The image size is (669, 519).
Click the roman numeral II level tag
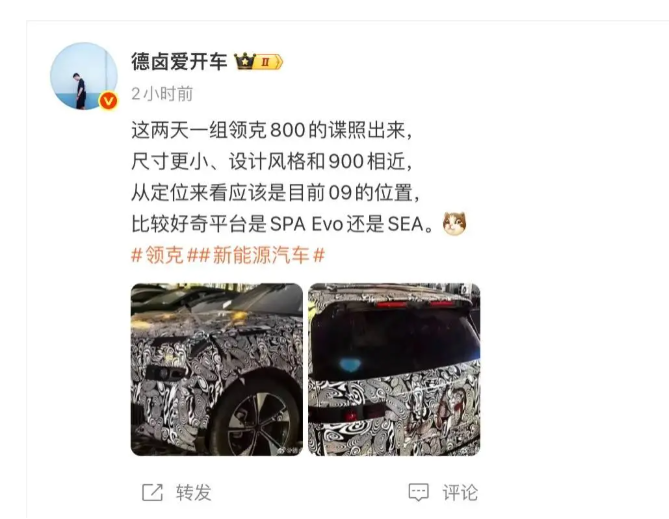point(269,62)
